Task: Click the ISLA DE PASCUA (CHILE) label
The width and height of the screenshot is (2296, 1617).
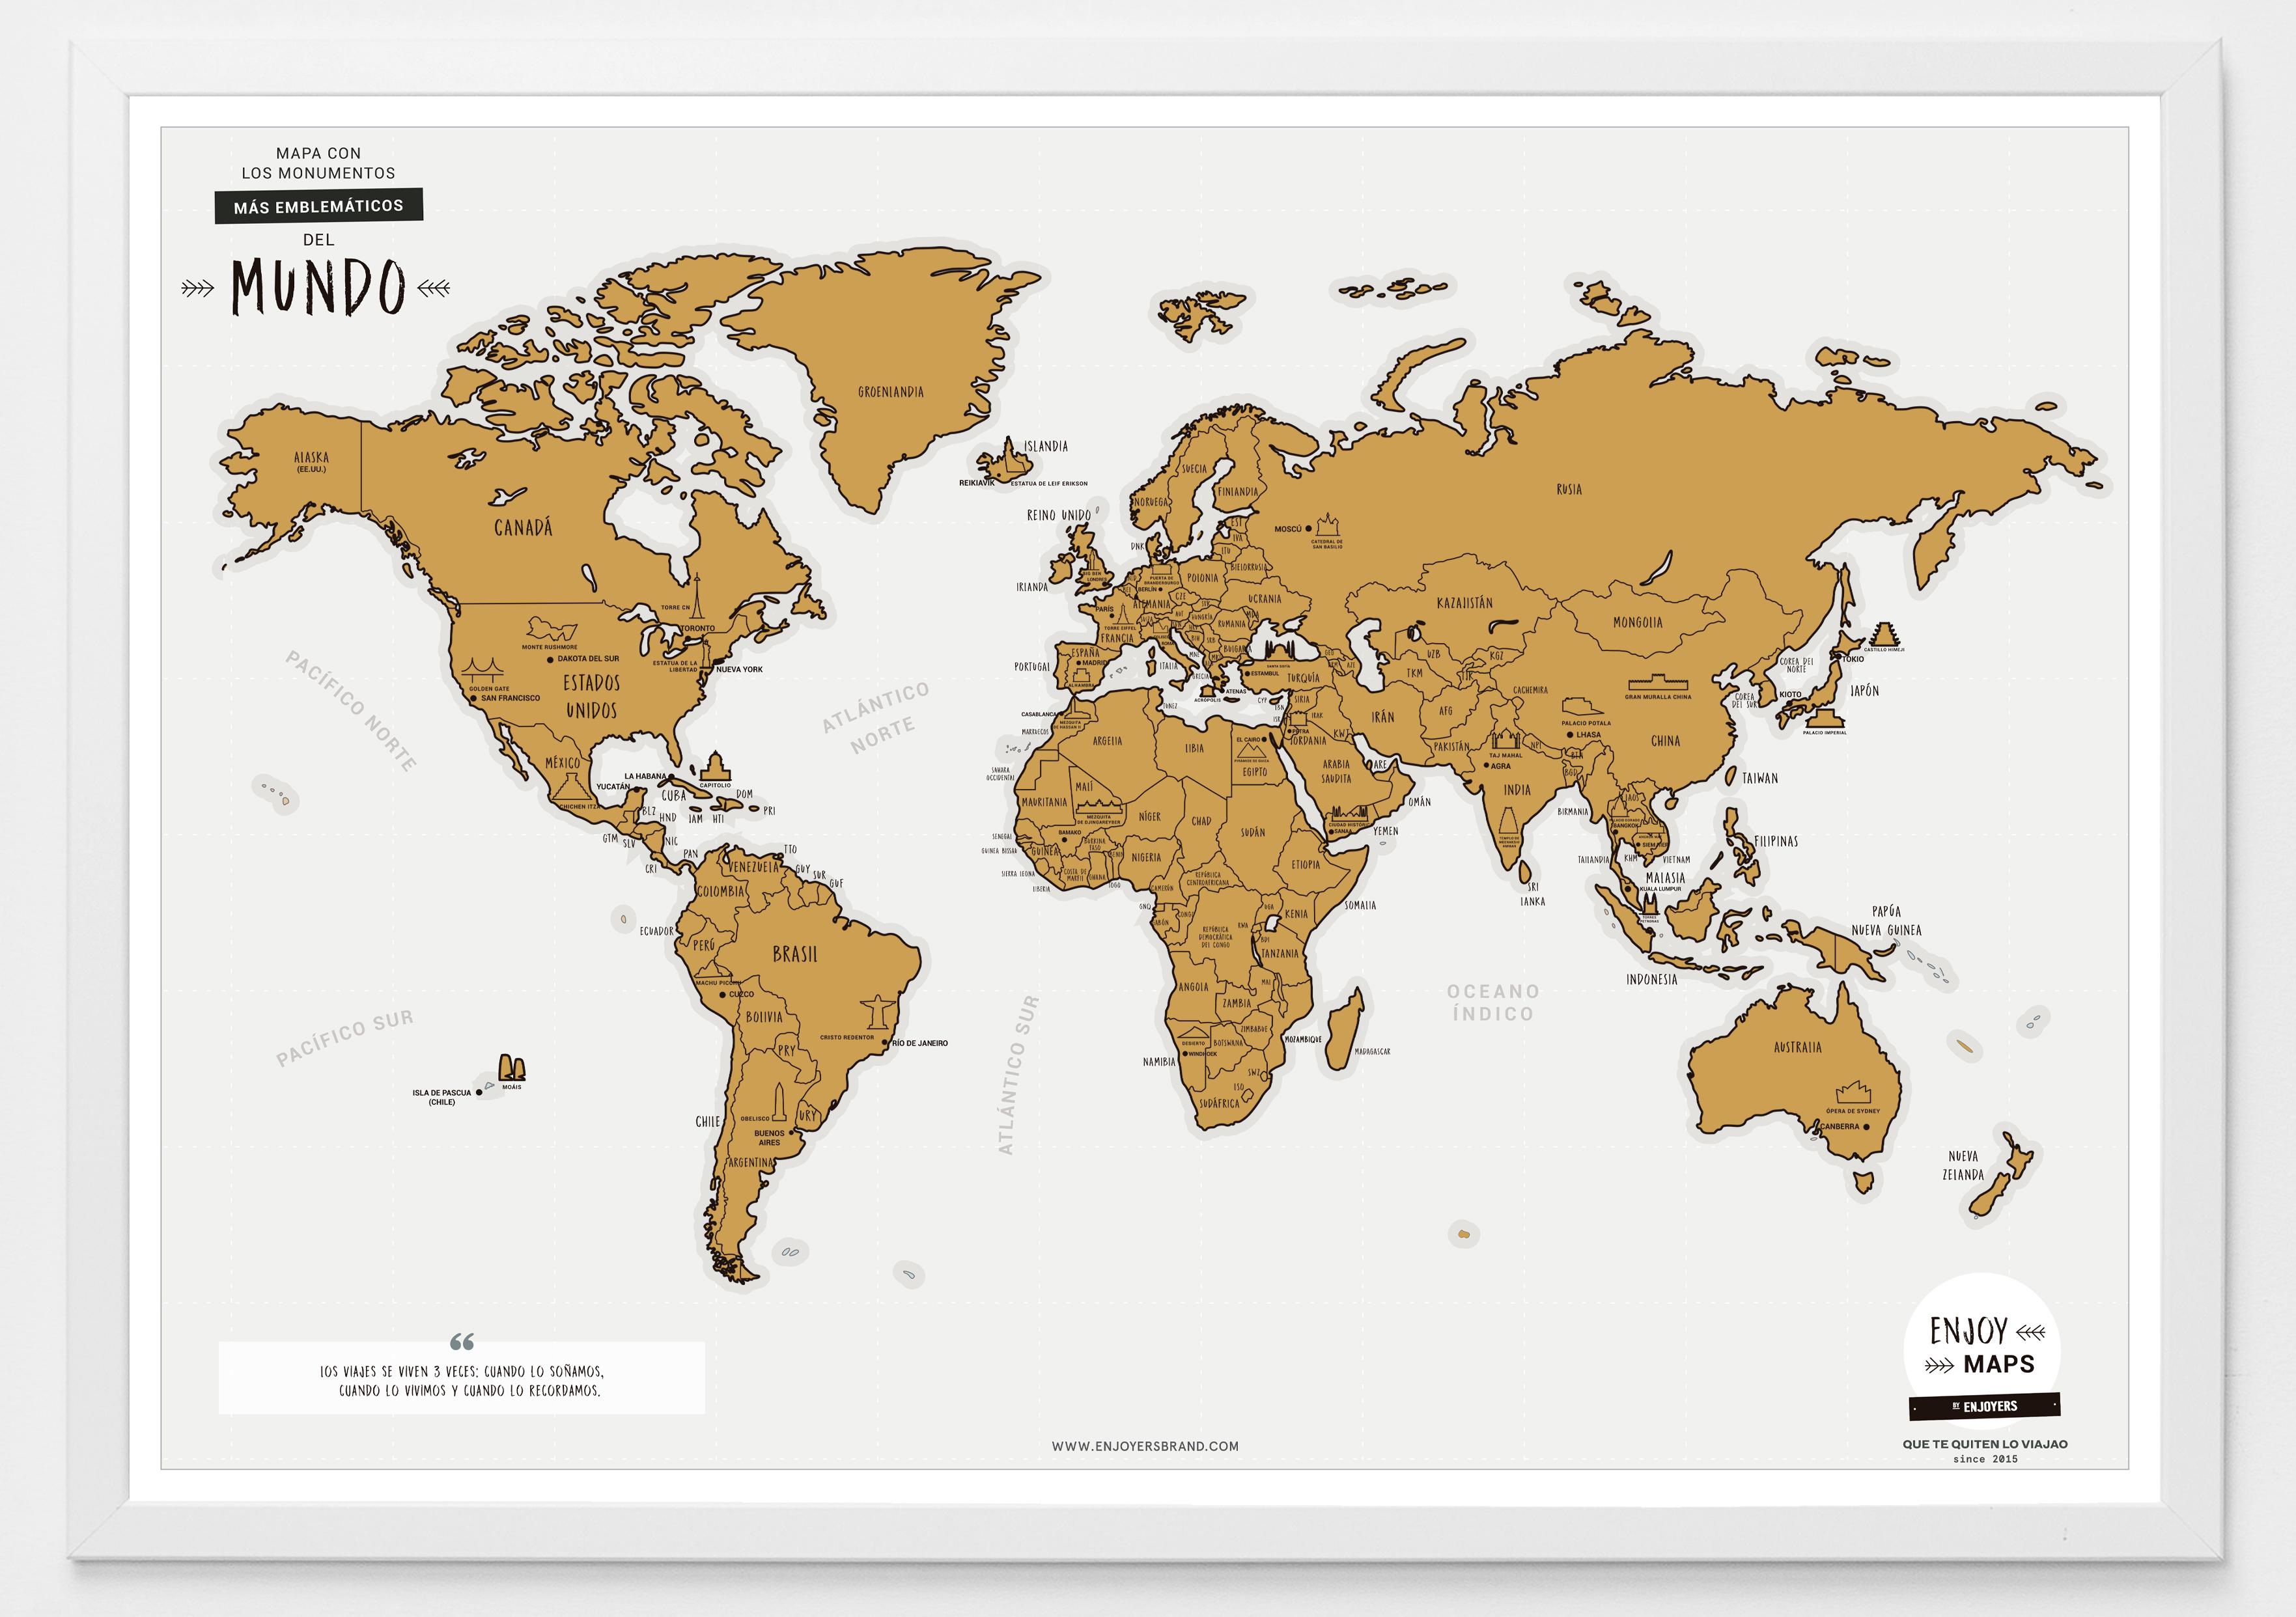Action: [x=441, y=1097]
